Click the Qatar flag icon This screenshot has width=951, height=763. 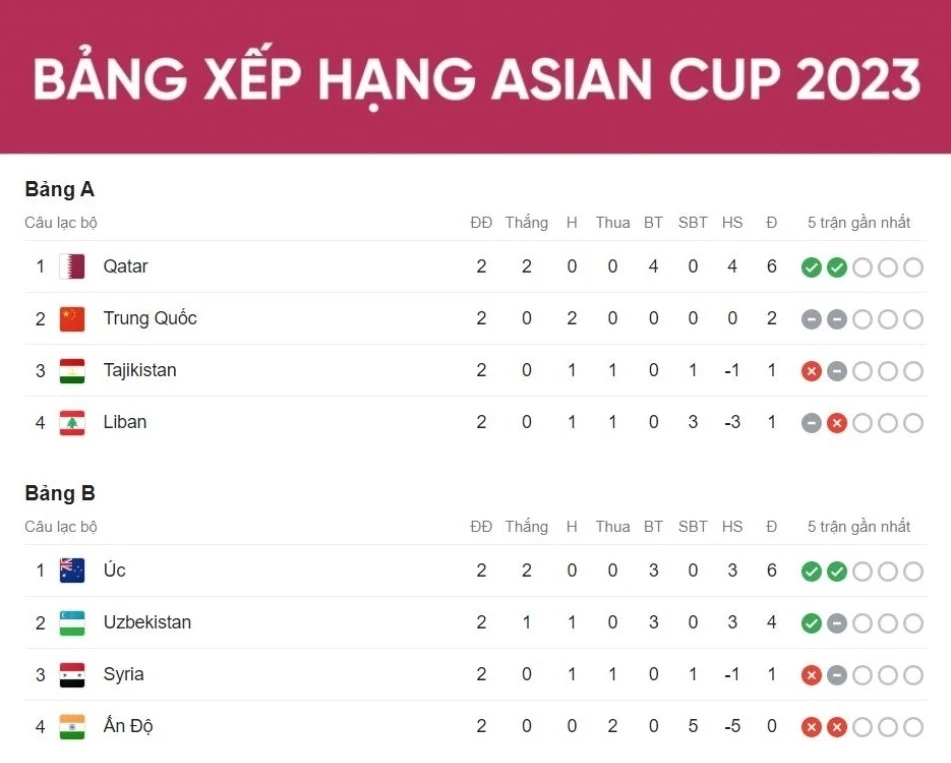click(72, 267)
